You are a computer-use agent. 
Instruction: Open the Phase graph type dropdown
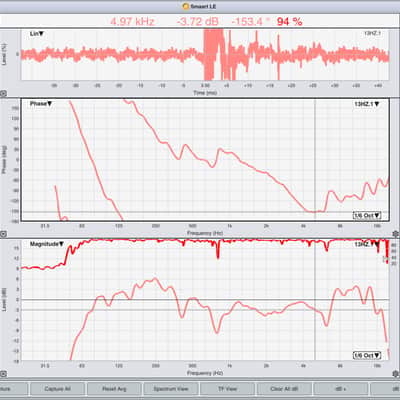41,104
